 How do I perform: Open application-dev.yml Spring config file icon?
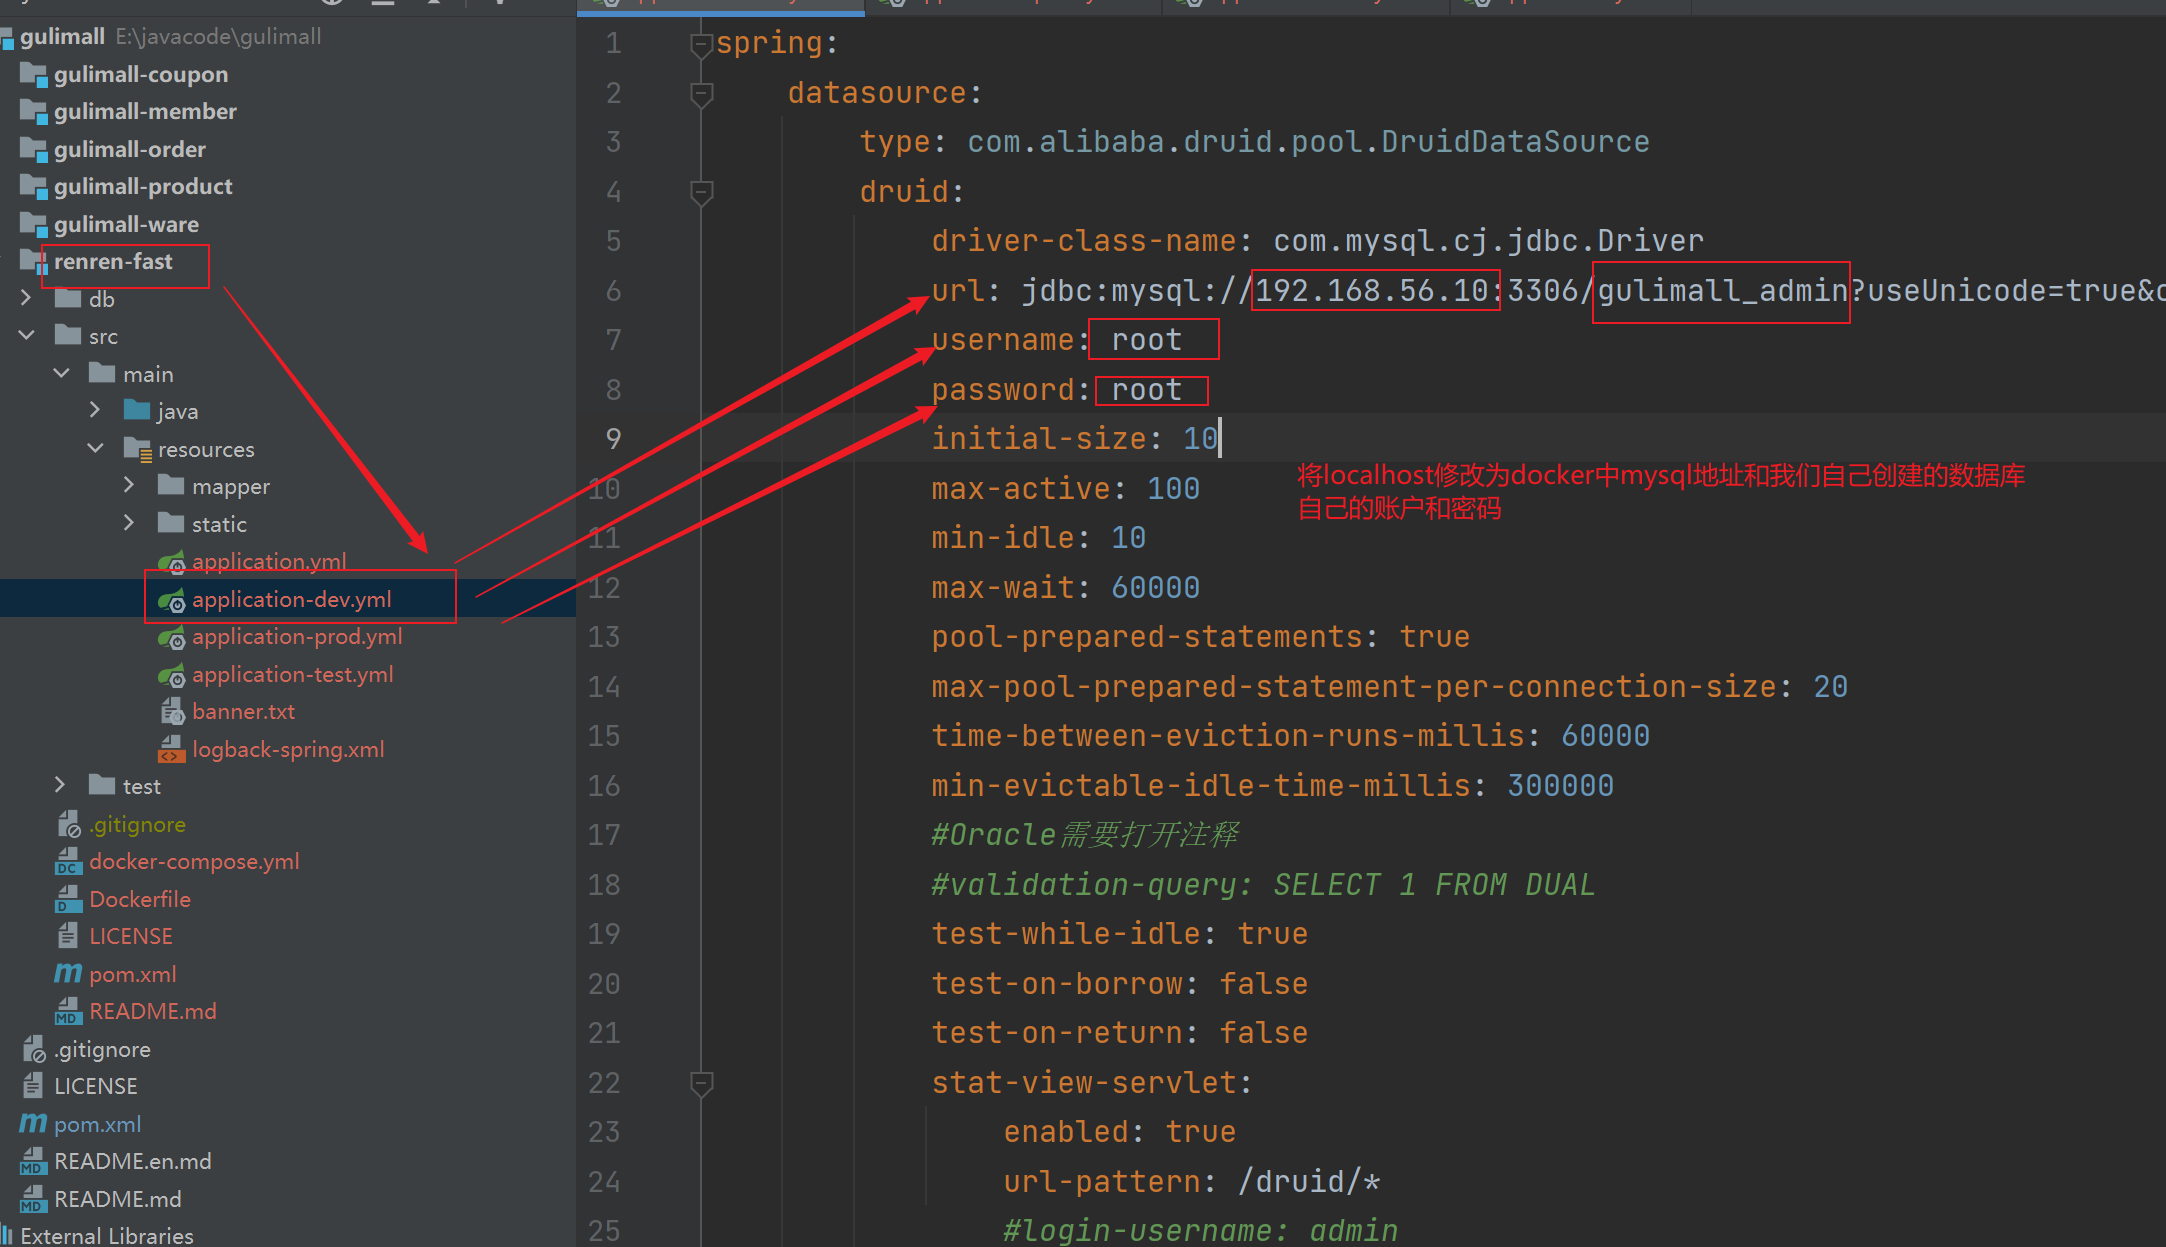pyautogui.click(x=172, y=600)
